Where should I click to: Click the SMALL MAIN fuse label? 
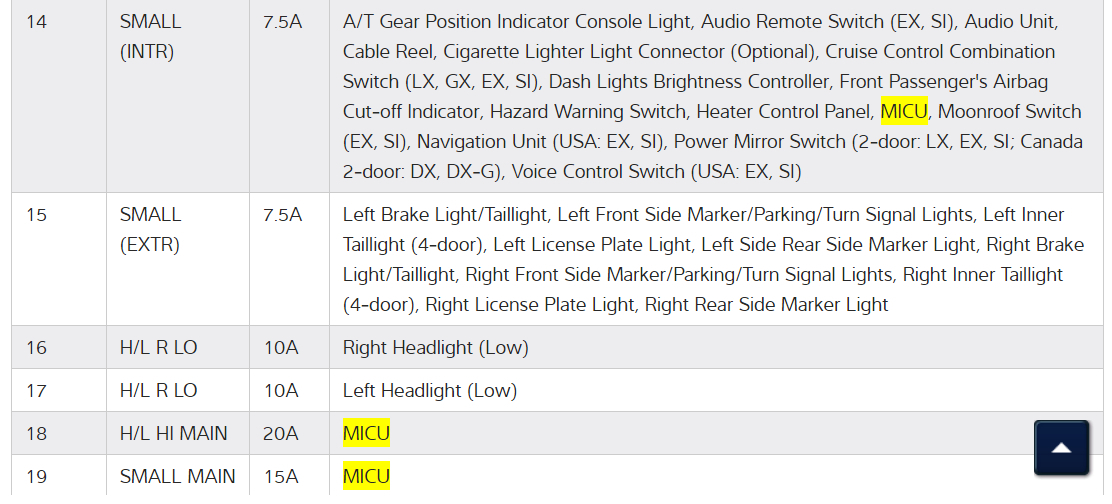pyautogui.click(x=177, y=476)
